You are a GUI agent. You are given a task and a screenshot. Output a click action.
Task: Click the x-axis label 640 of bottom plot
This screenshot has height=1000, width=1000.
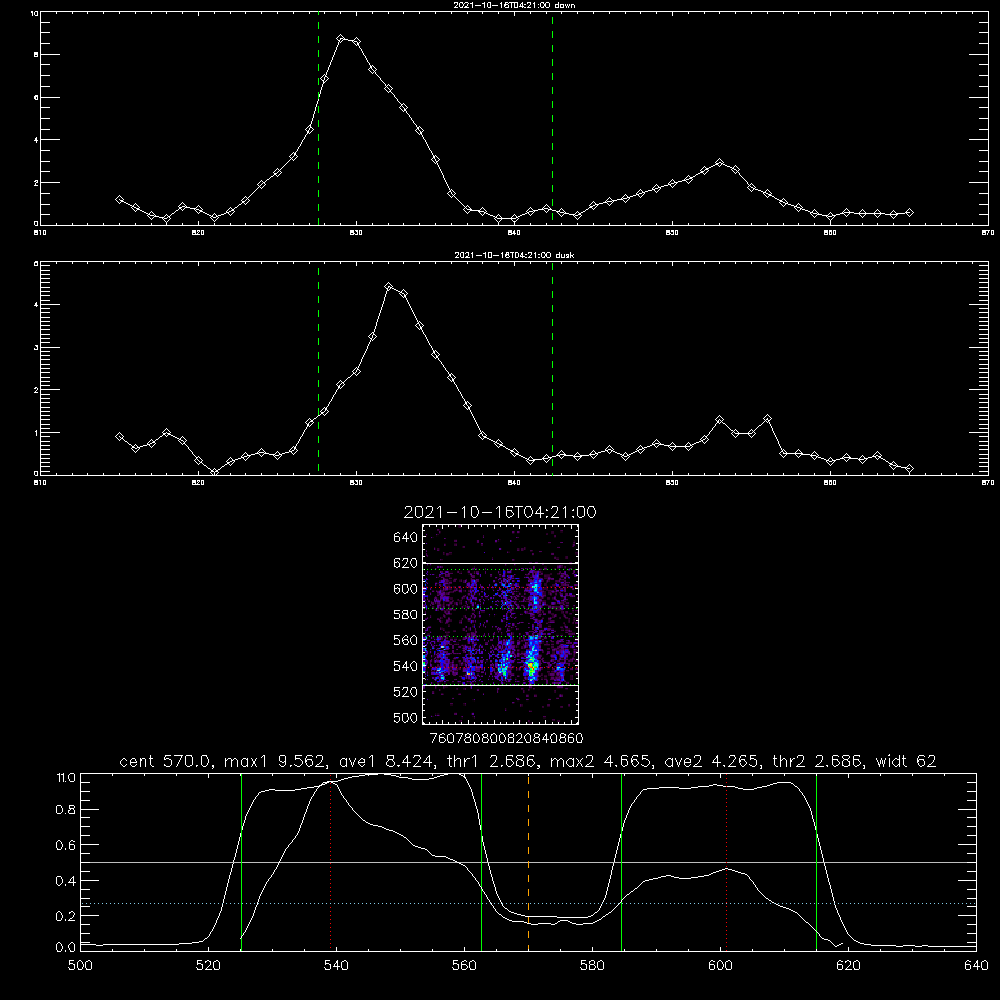[976, 966]
